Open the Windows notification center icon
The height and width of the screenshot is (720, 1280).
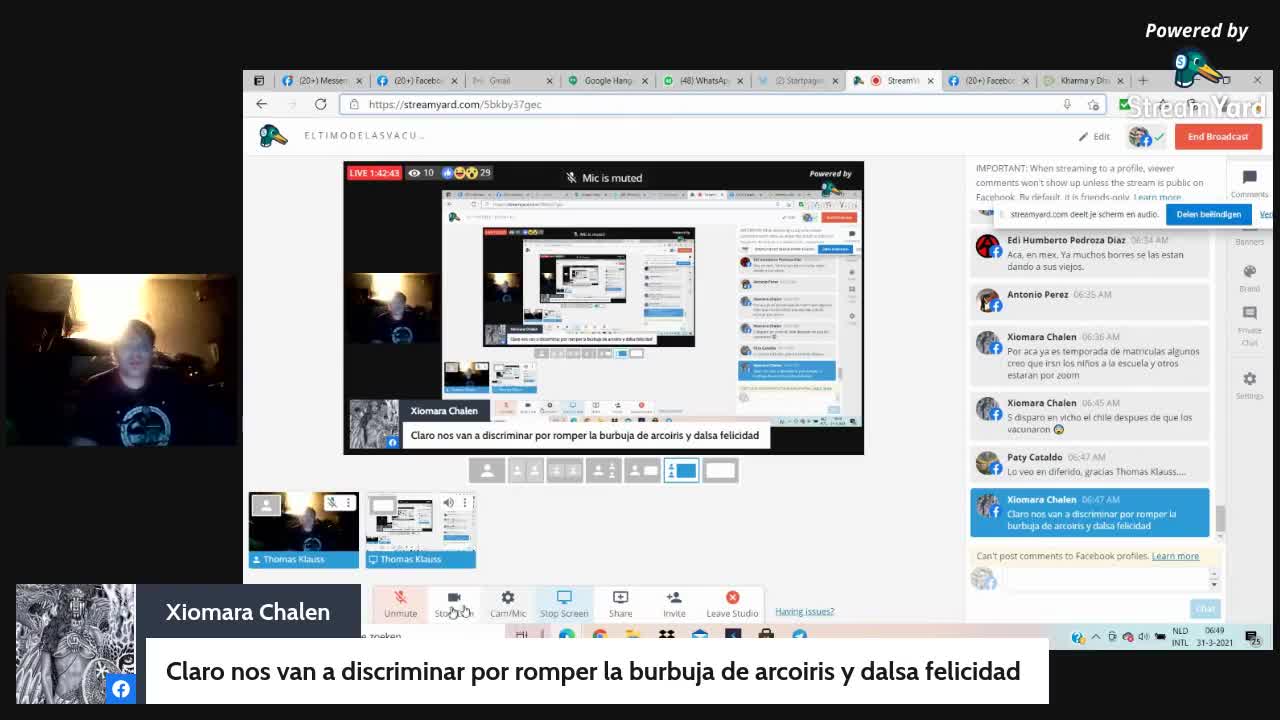coord(1253,637)
